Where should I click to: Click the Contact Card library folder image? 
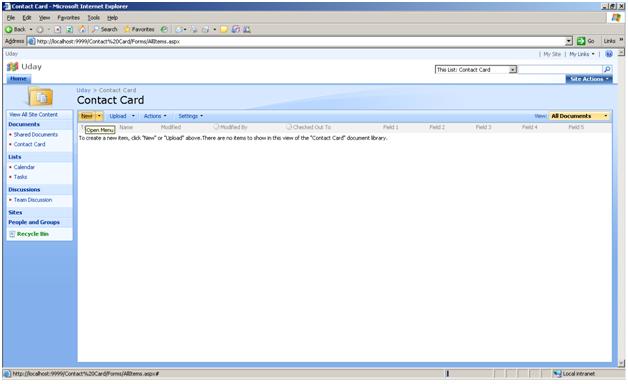point(40,97)
